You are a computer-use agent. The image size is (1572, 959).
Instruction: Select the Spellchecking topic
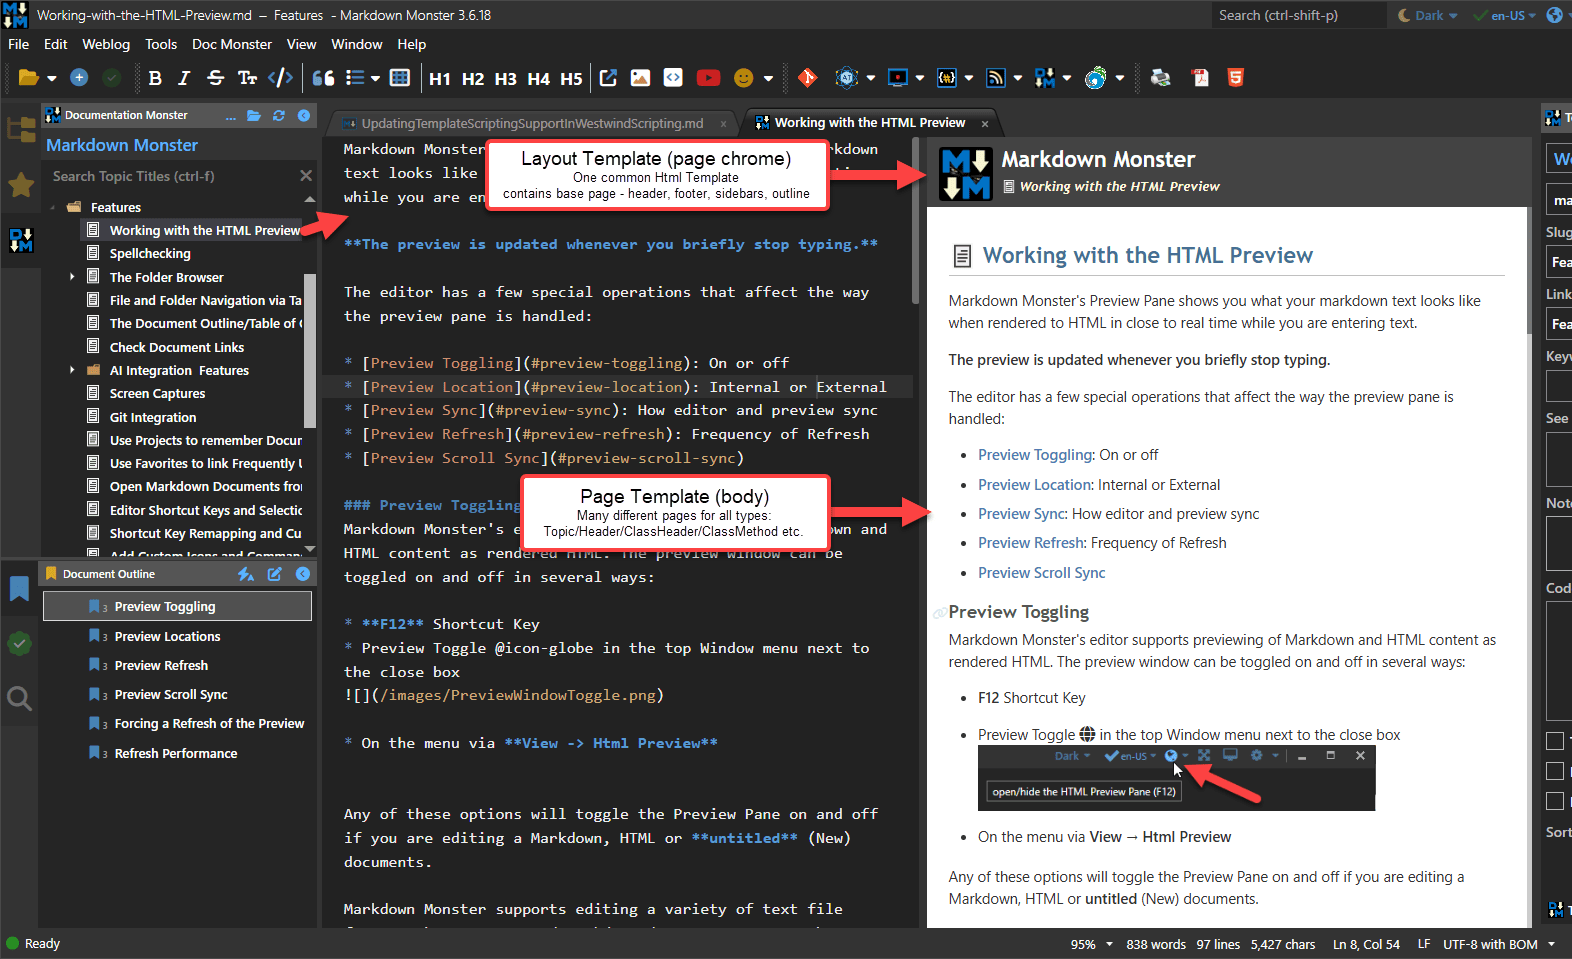[x=150, y=254]
